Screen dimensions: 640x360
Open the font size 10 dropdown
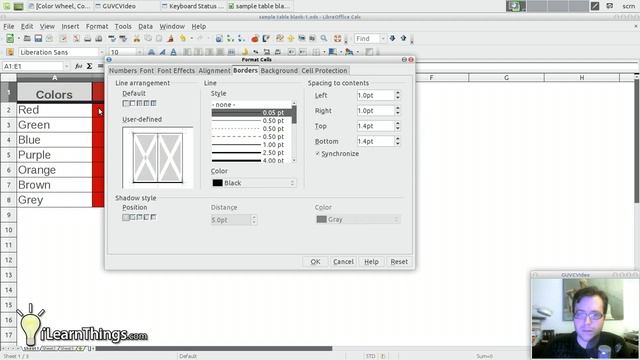[x=140, y=52]
